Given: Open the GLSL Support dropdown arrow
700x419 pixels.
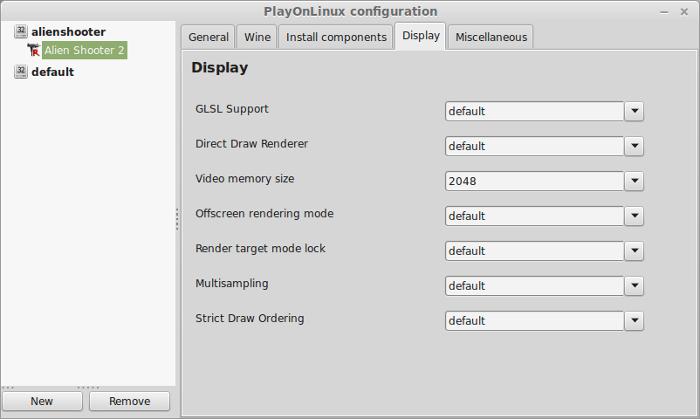Looking at the screenshot, I should tap(634, 111).
